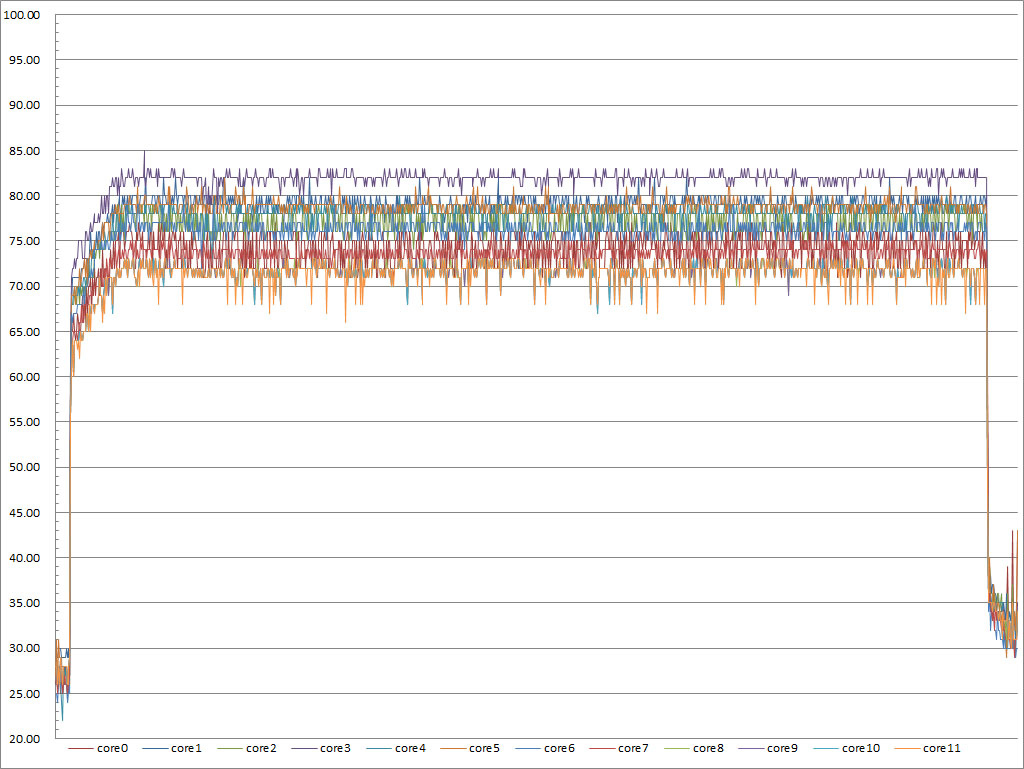Screen dimensions: 1024x769
Task: Select the core8 legend entry
Action: click(694, 748)
